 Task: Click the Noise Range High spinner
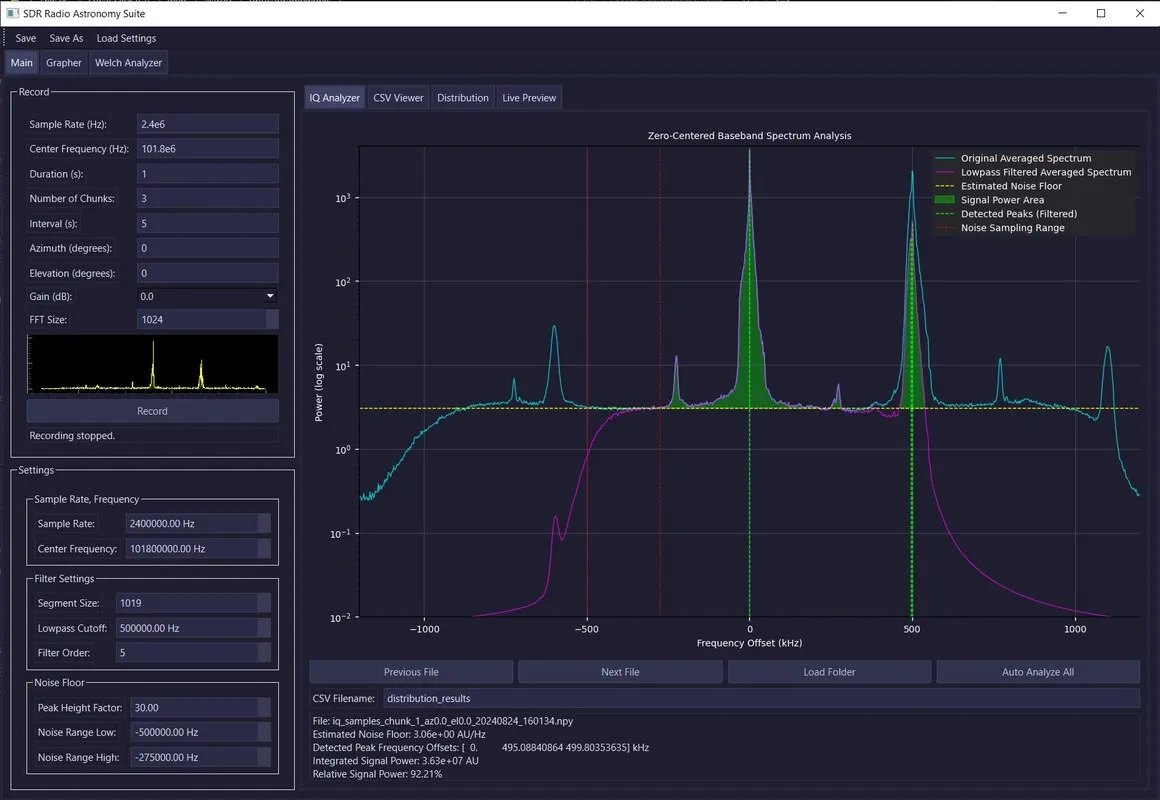(264, 757)
